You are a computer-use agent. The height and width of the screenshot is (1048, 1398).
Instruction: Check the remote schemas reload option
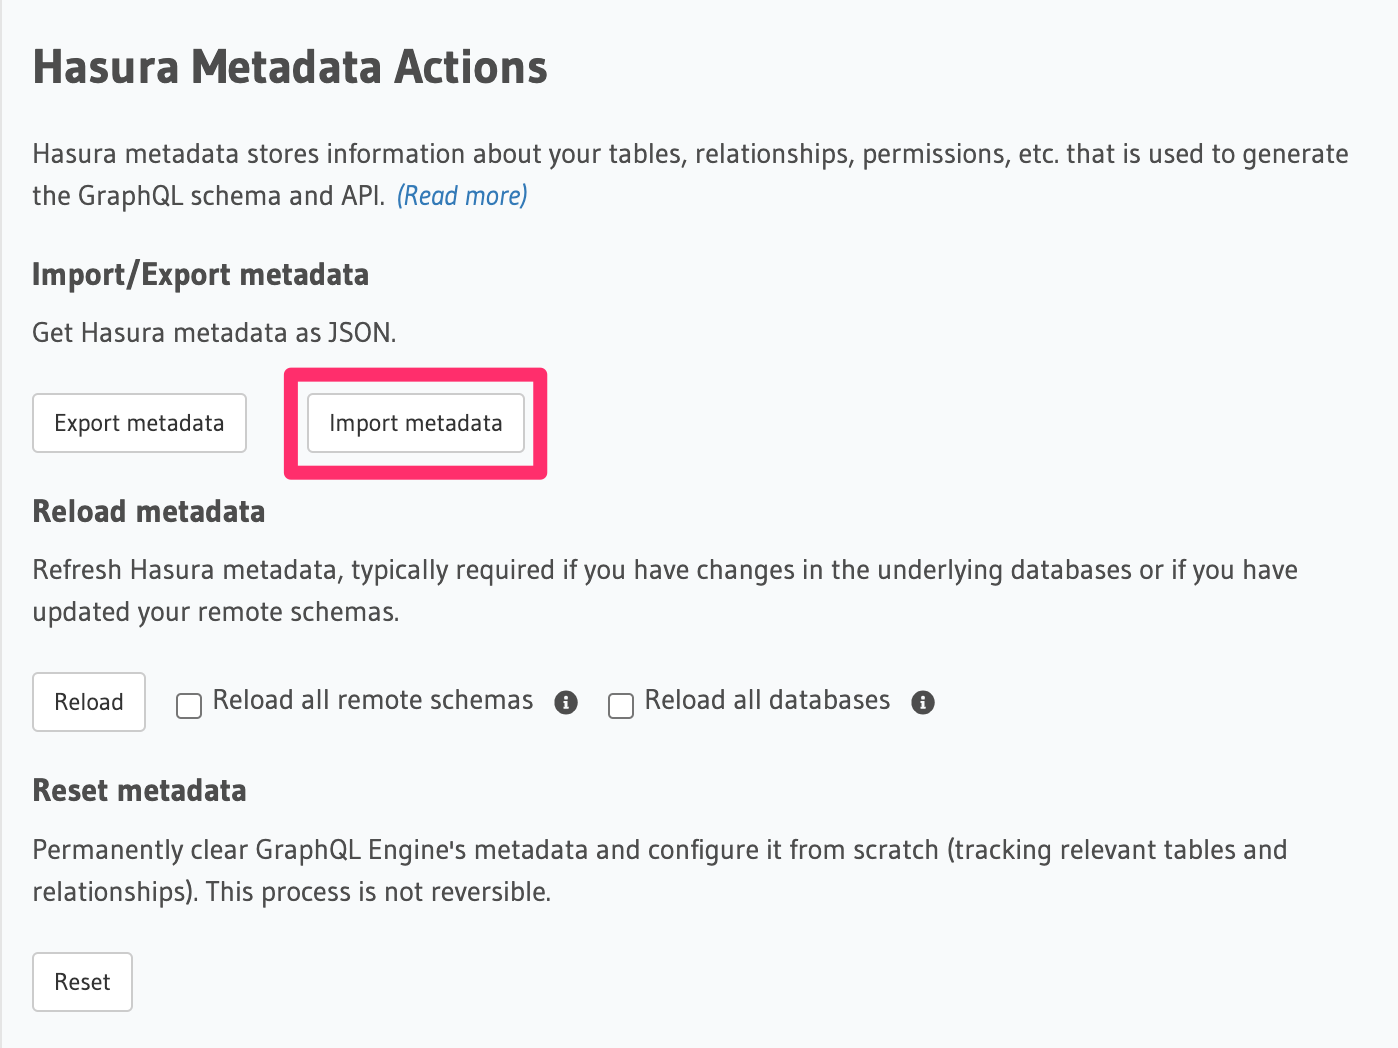tap(189, 705)
